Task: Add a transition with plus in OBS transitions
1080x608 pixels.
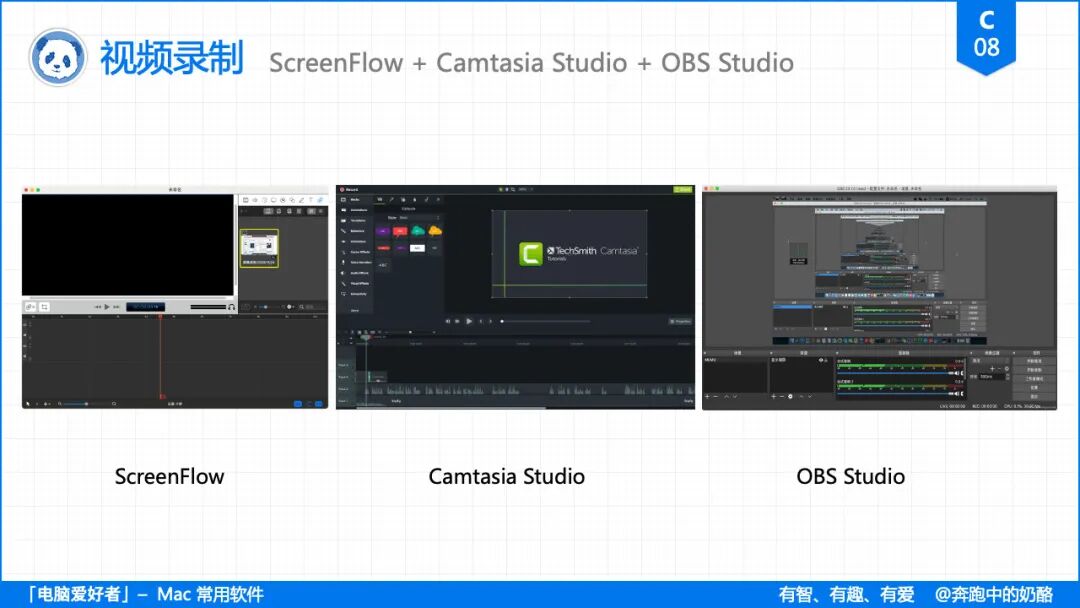Action: click(993, 368)
